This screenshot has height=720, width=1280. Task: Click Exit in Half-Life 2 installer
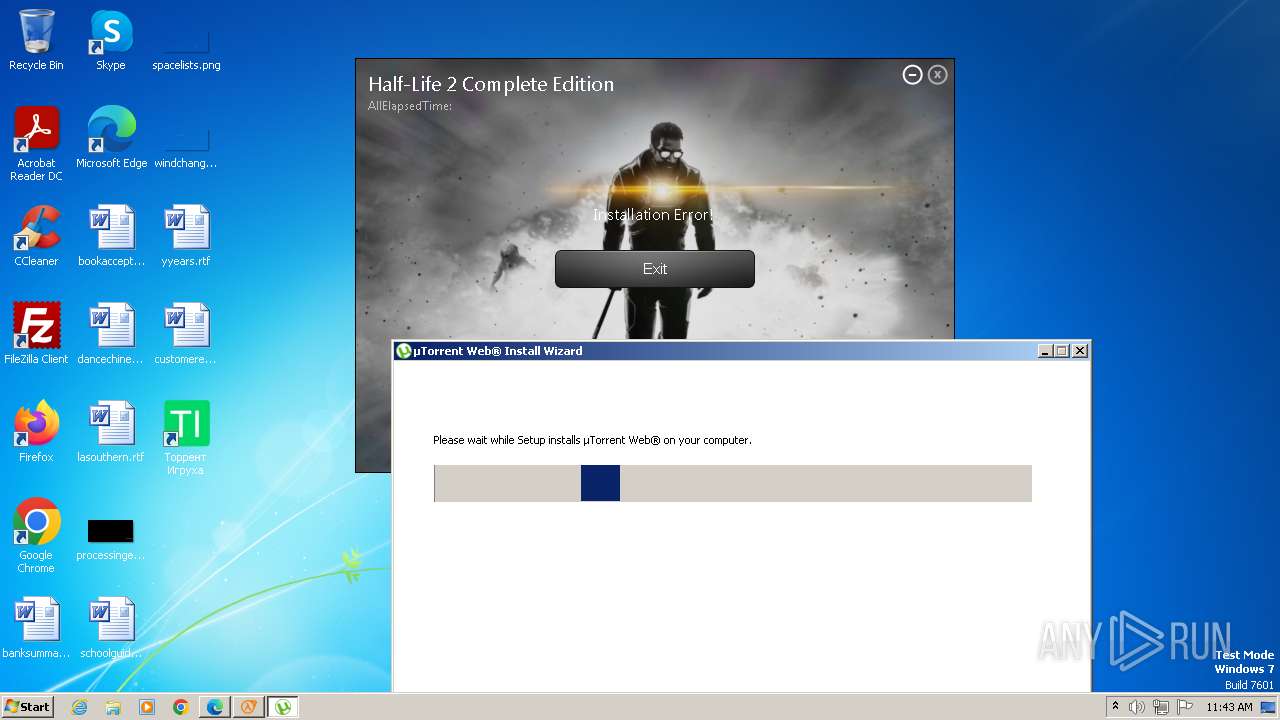655,269
